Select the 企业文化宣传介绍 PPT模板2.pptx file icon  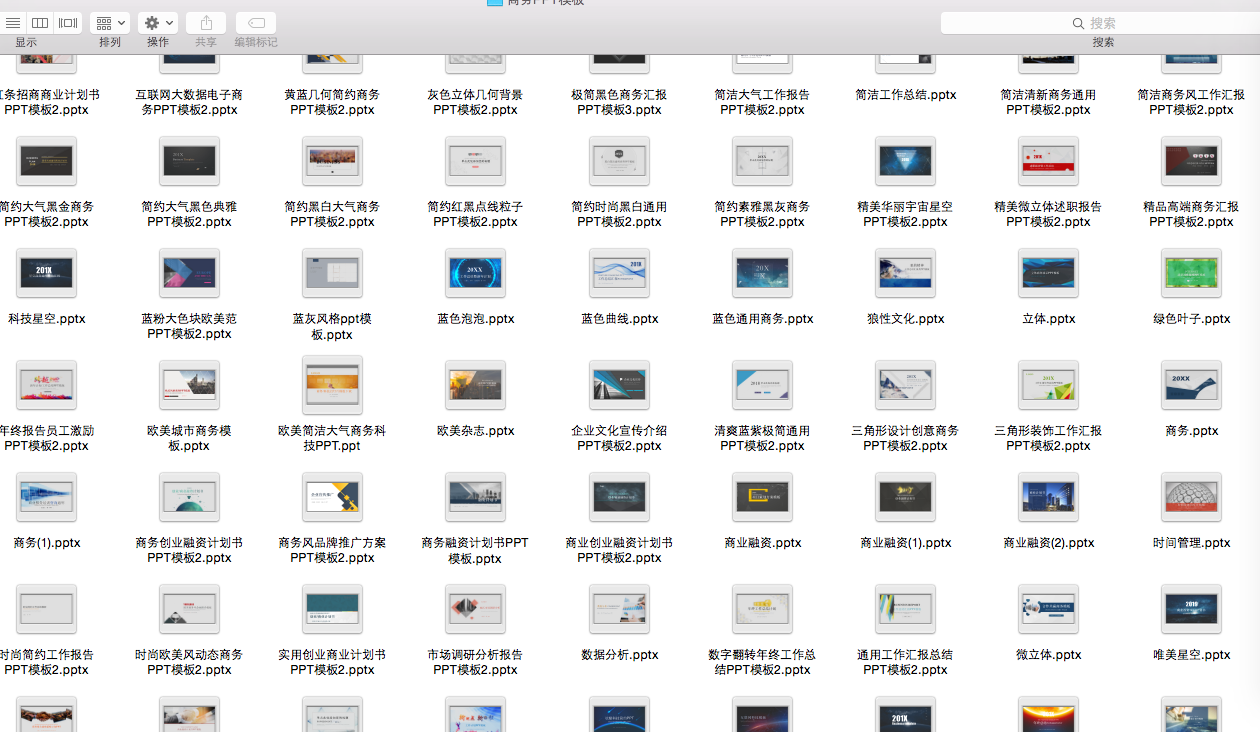pyautogui.click(x=619, y=385)
